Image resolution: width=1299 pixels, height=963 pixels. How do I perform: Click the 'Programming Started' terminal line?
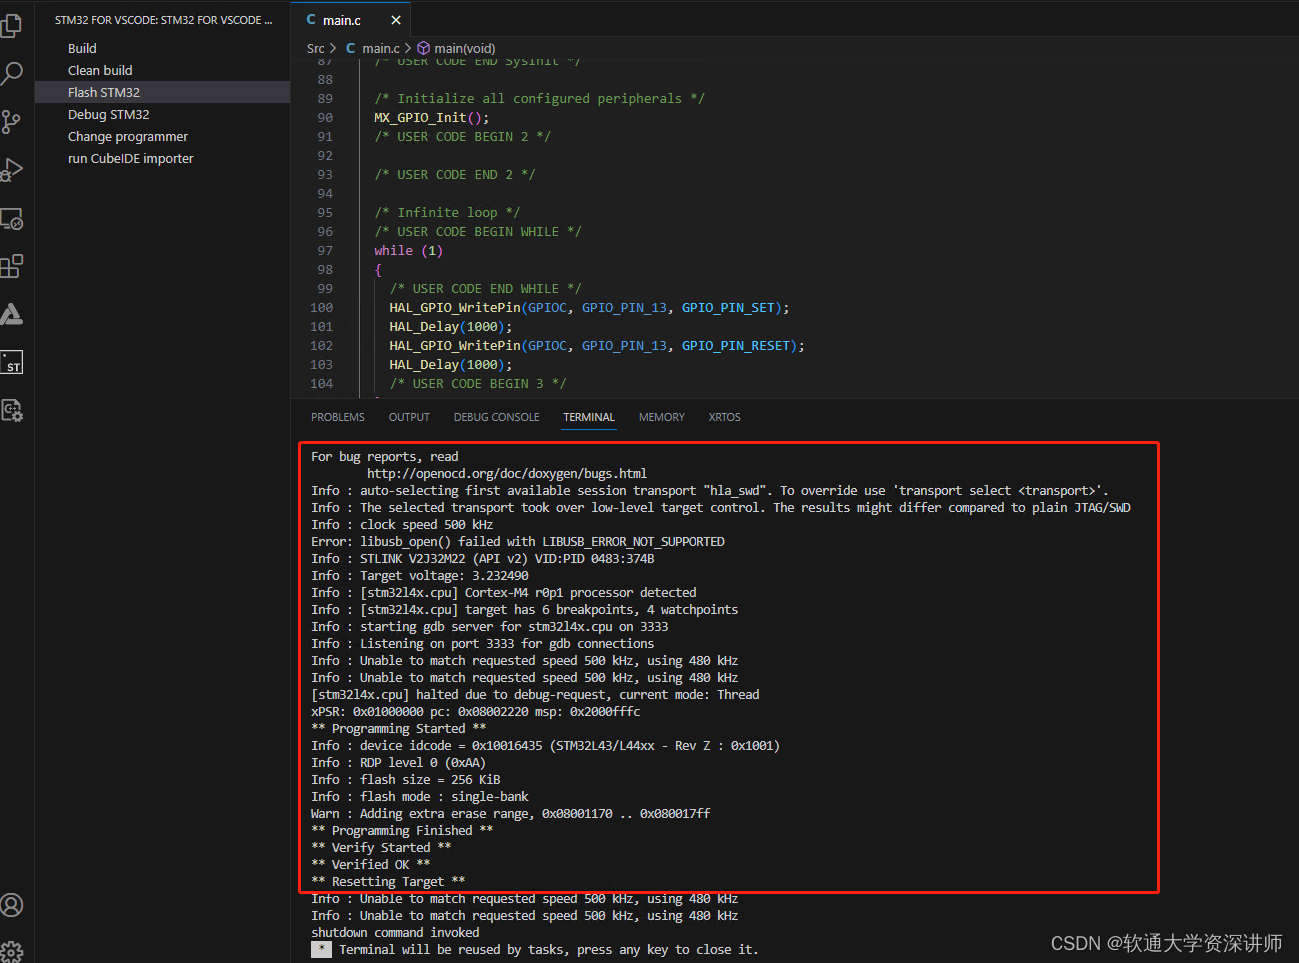point(399,729)
